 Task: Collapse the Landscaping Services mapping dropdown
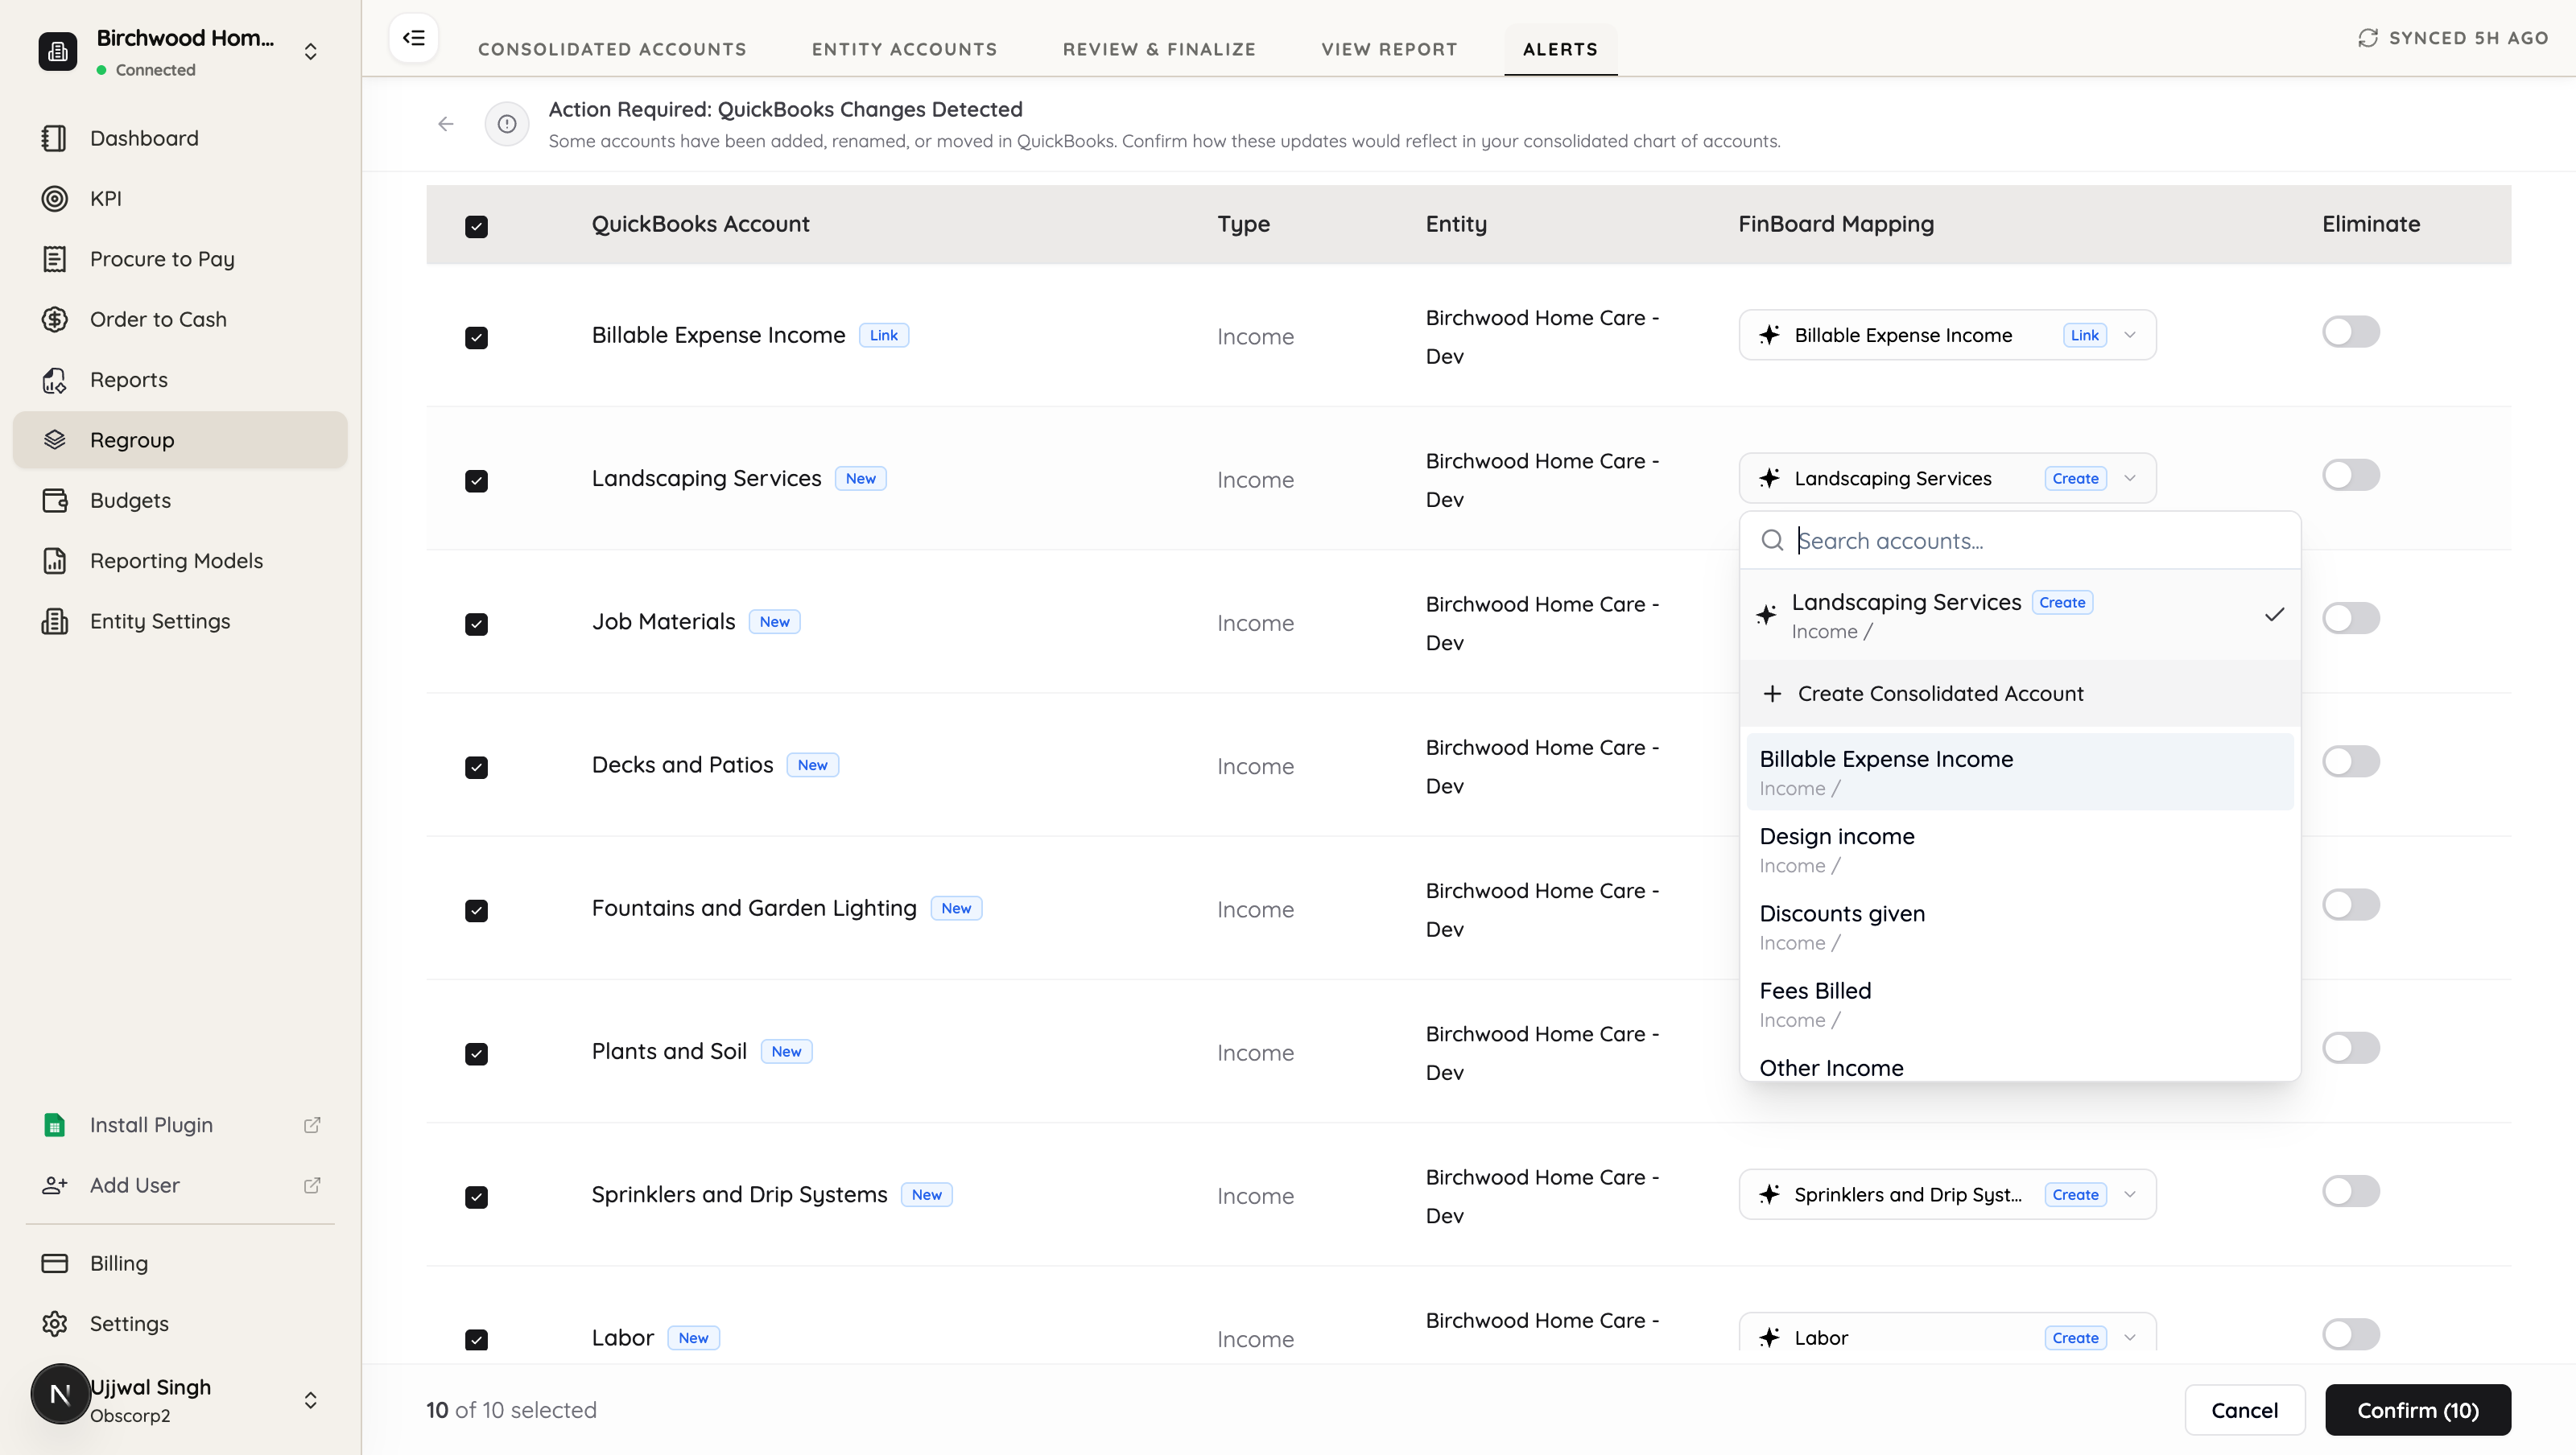point(1947,478)
